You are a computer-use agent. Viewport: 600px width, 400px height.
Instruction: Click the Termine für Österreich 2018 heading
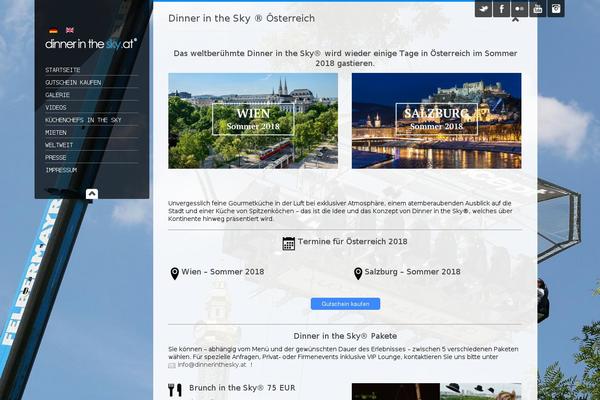(x=352, y=242)
